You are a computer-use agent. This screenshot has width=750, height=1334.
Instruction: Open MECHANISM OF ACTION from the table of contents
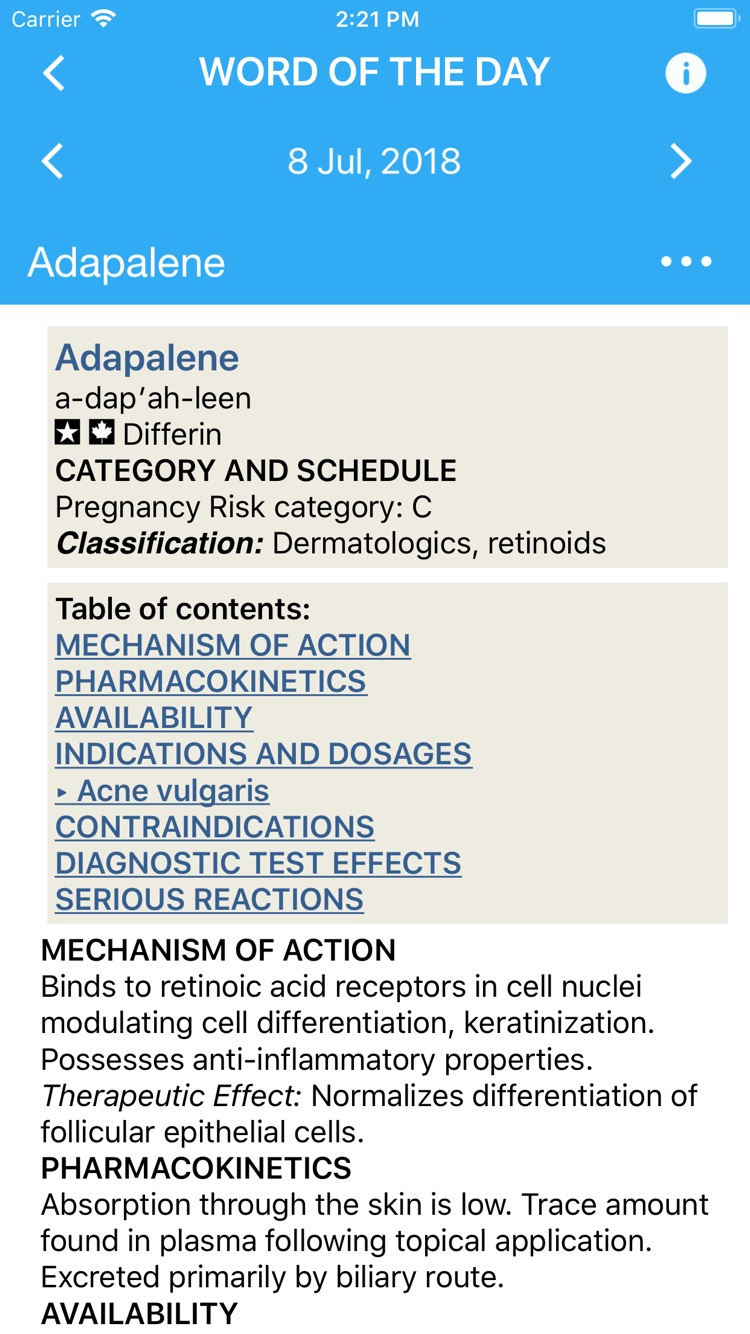tap(233, 645)
